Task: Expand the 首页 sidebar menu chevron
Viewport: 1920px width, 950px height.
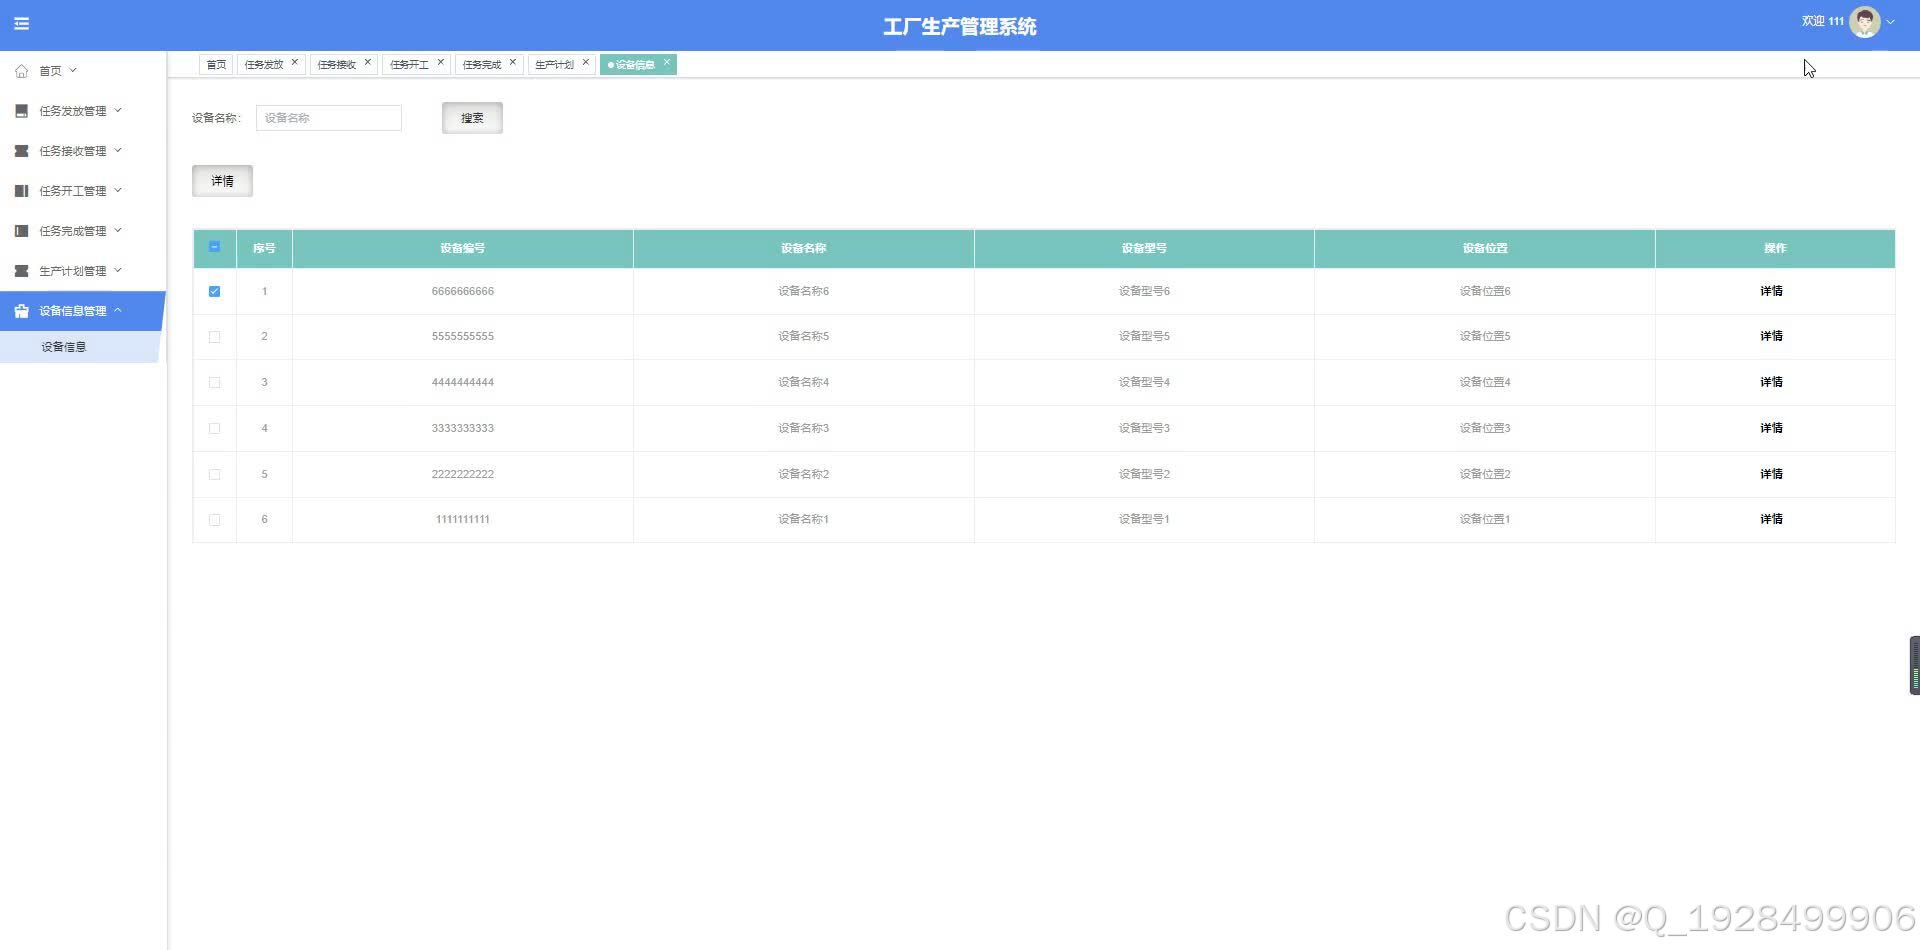Action: click(x=73, y=70)
